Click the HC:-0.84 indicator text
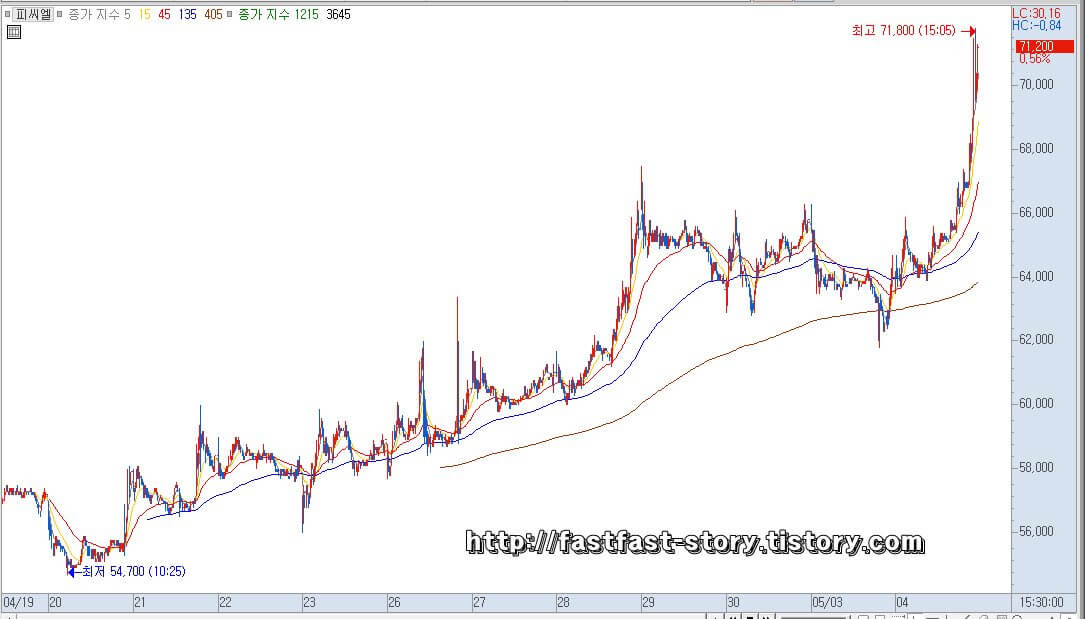 (1035, 25)
